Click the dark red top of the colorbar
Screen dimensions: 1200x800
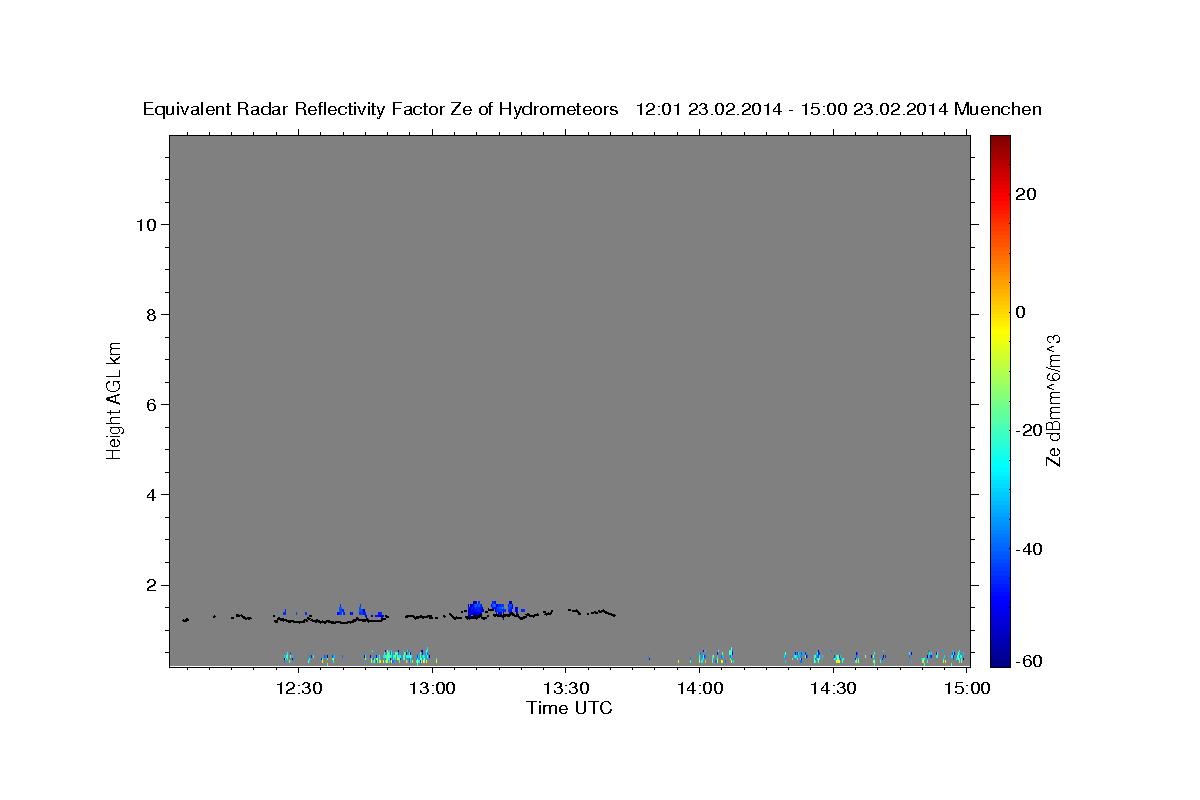999,145
